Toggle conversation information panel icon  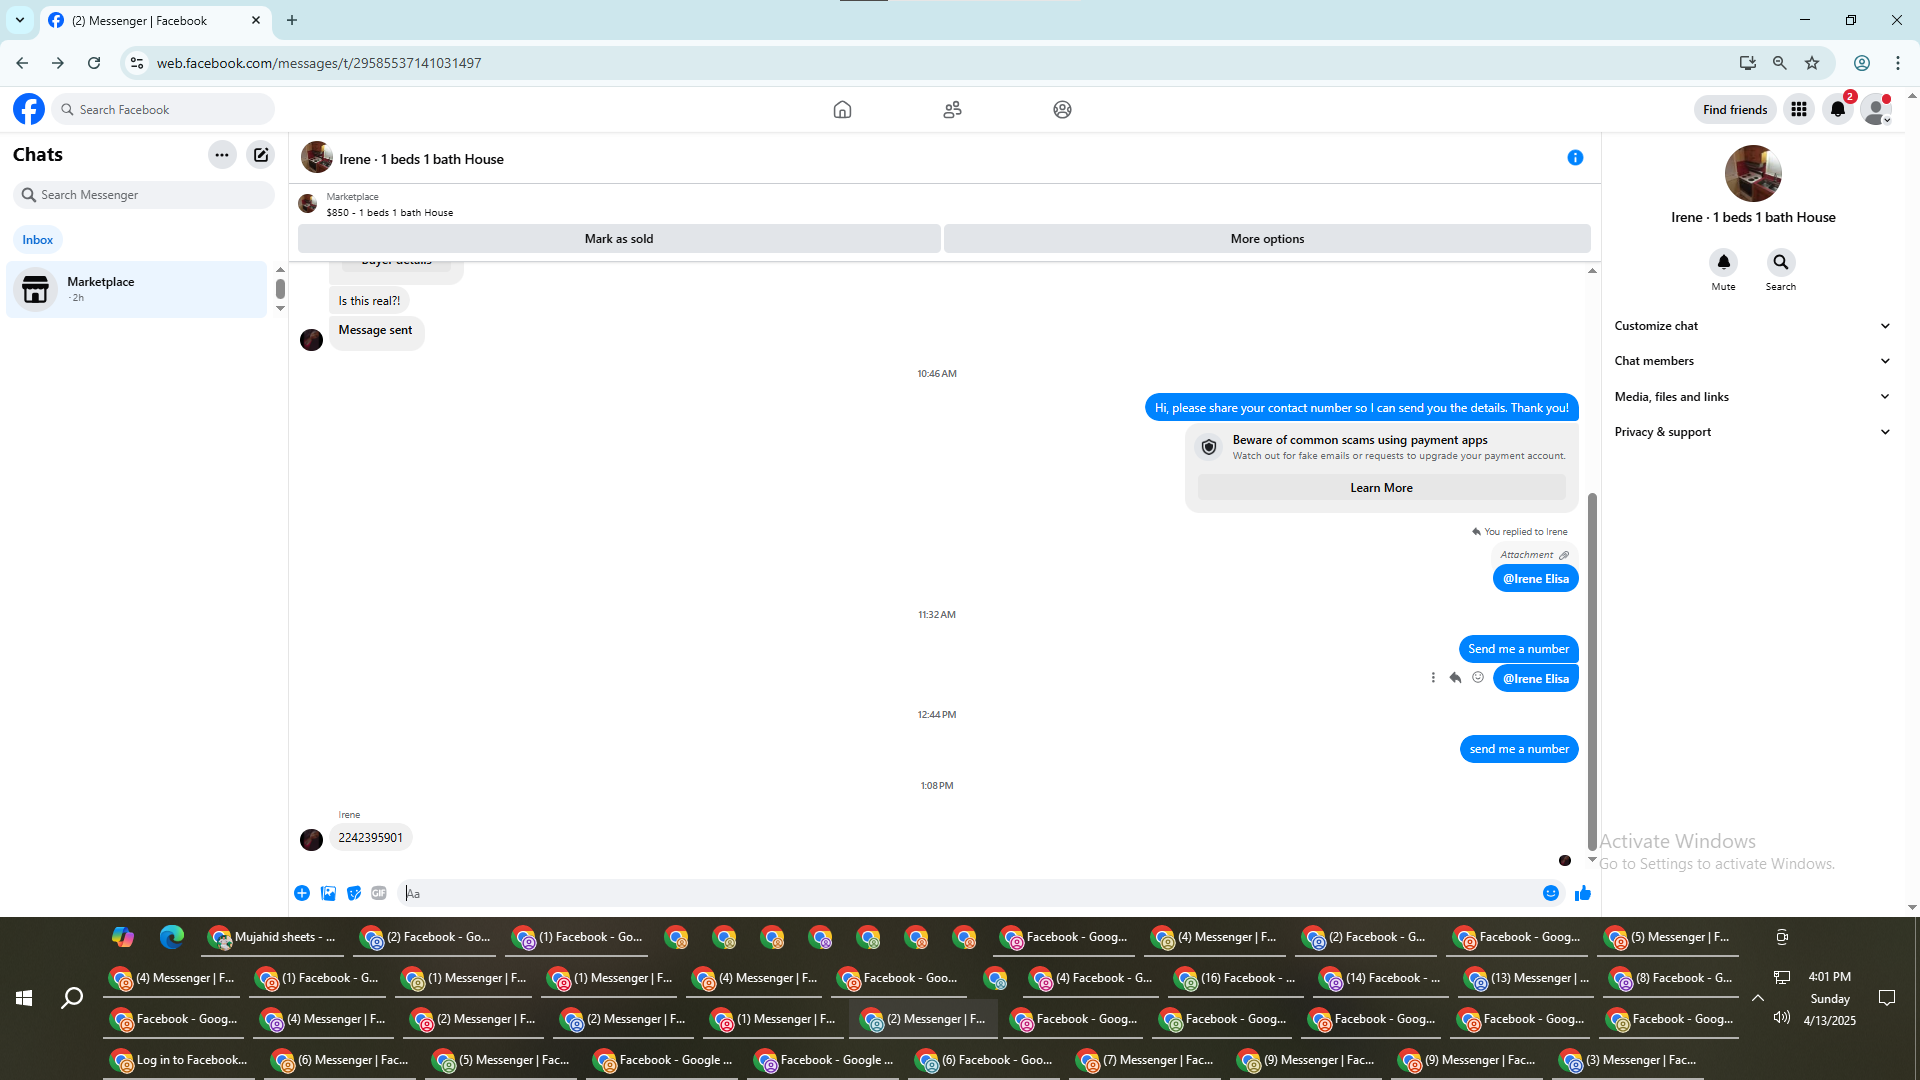pos(1575,158)
